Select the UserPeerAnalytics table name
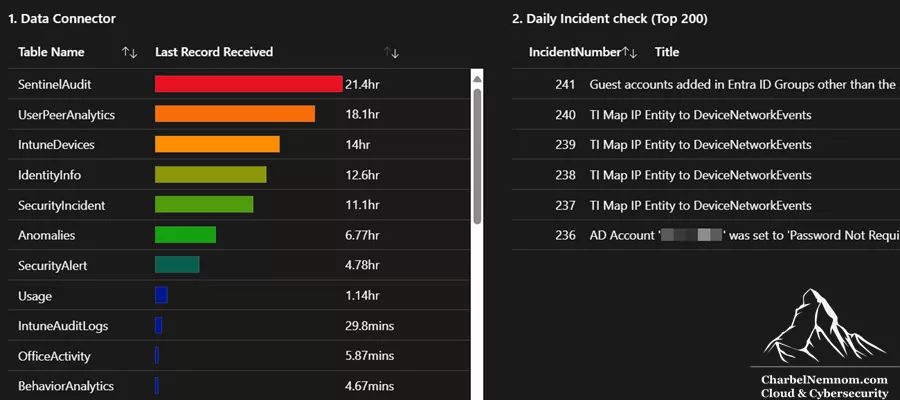900x400 pixels. coord(67,115)
